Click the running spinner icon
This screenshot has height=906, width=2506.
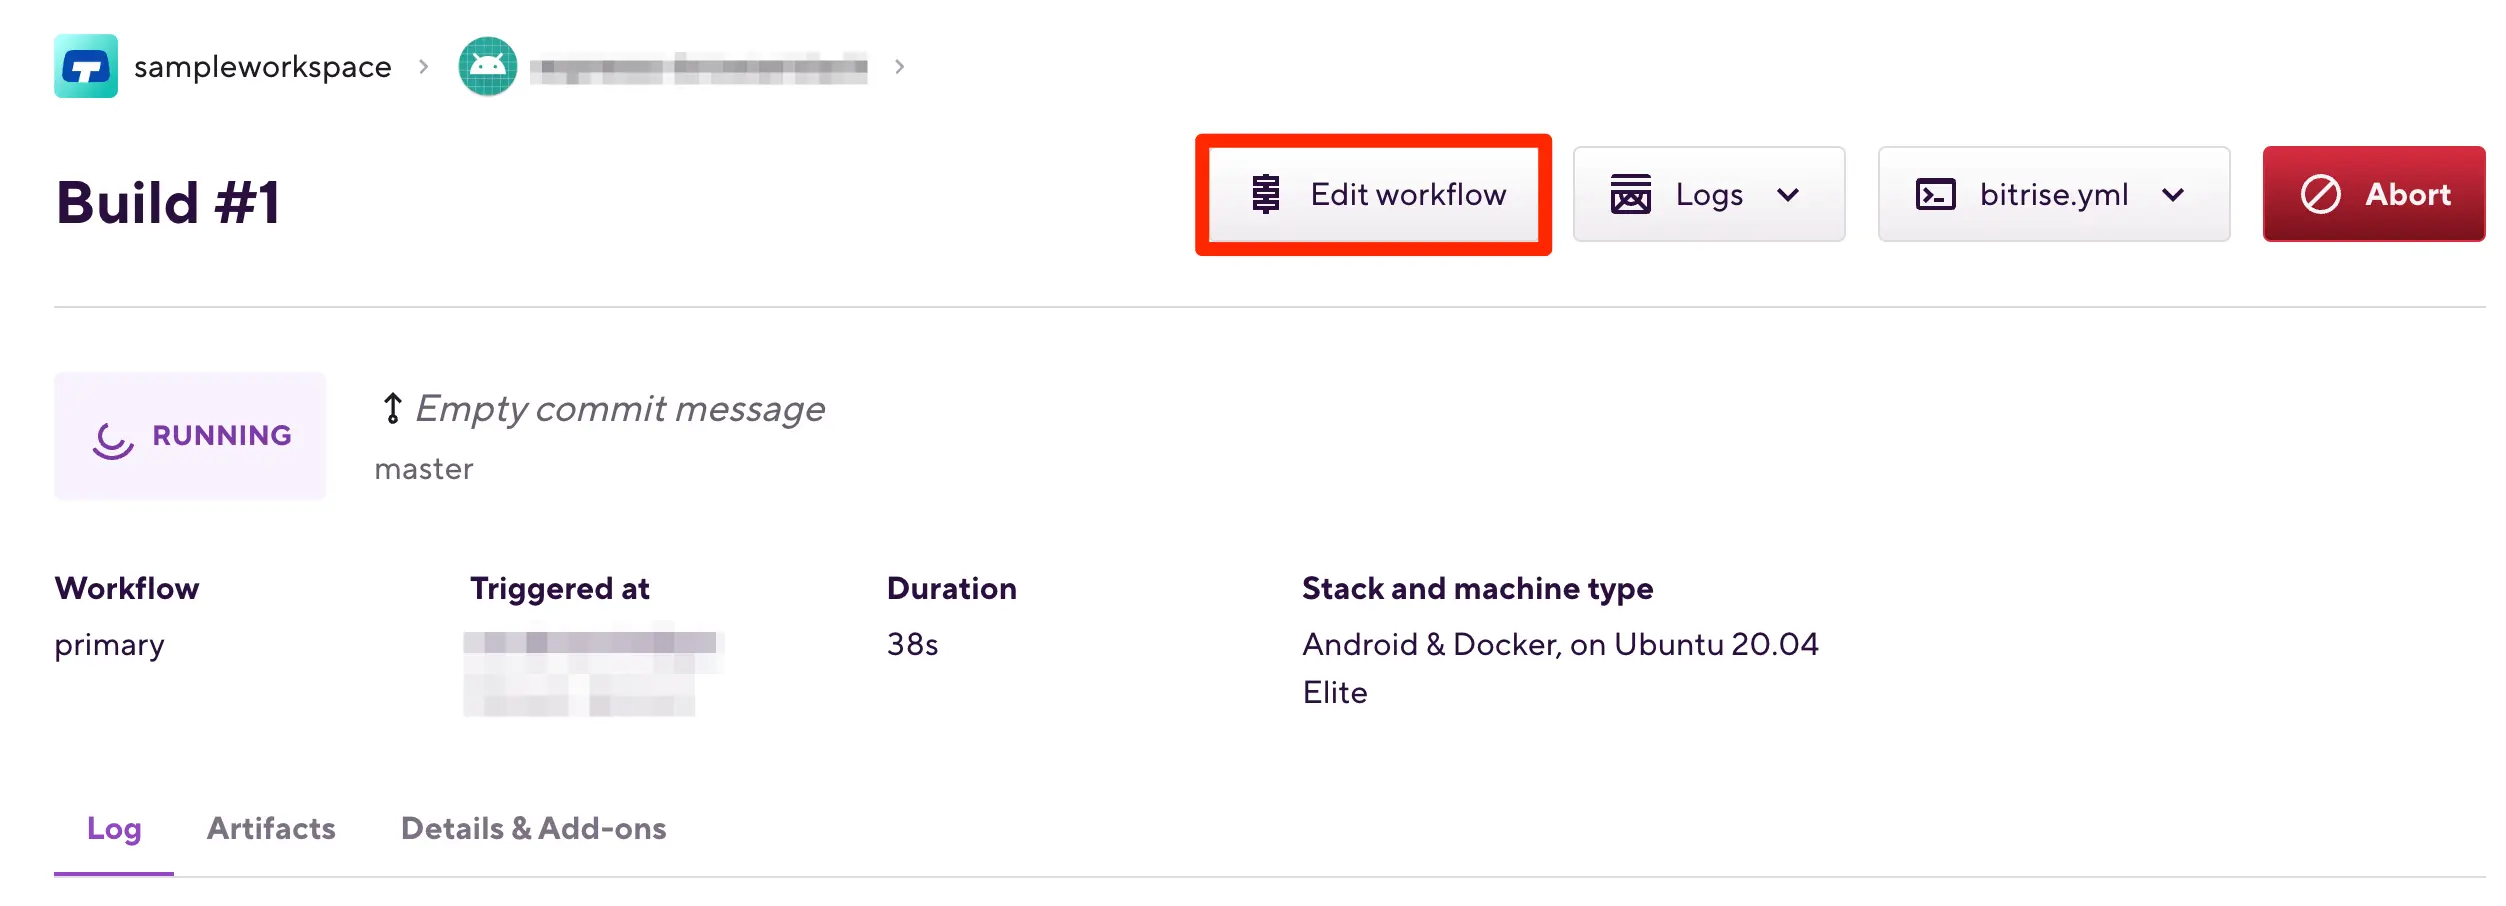[113, 438]
